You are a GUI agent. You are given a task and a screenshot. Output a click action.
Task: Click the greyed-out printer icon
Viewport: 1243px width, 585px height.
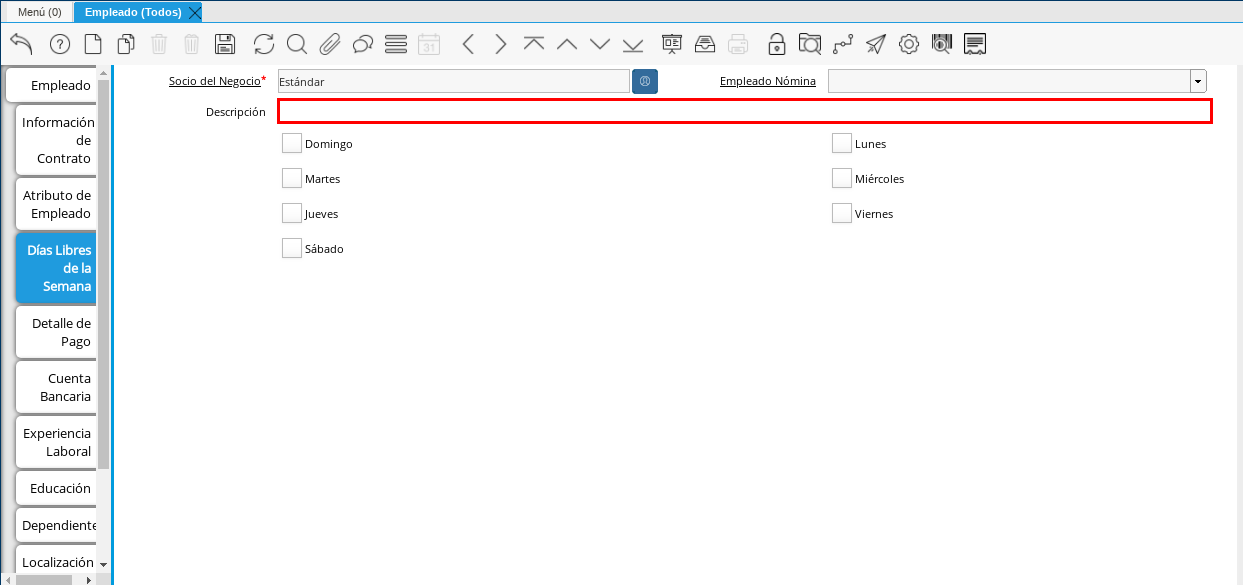click(738, 44)
